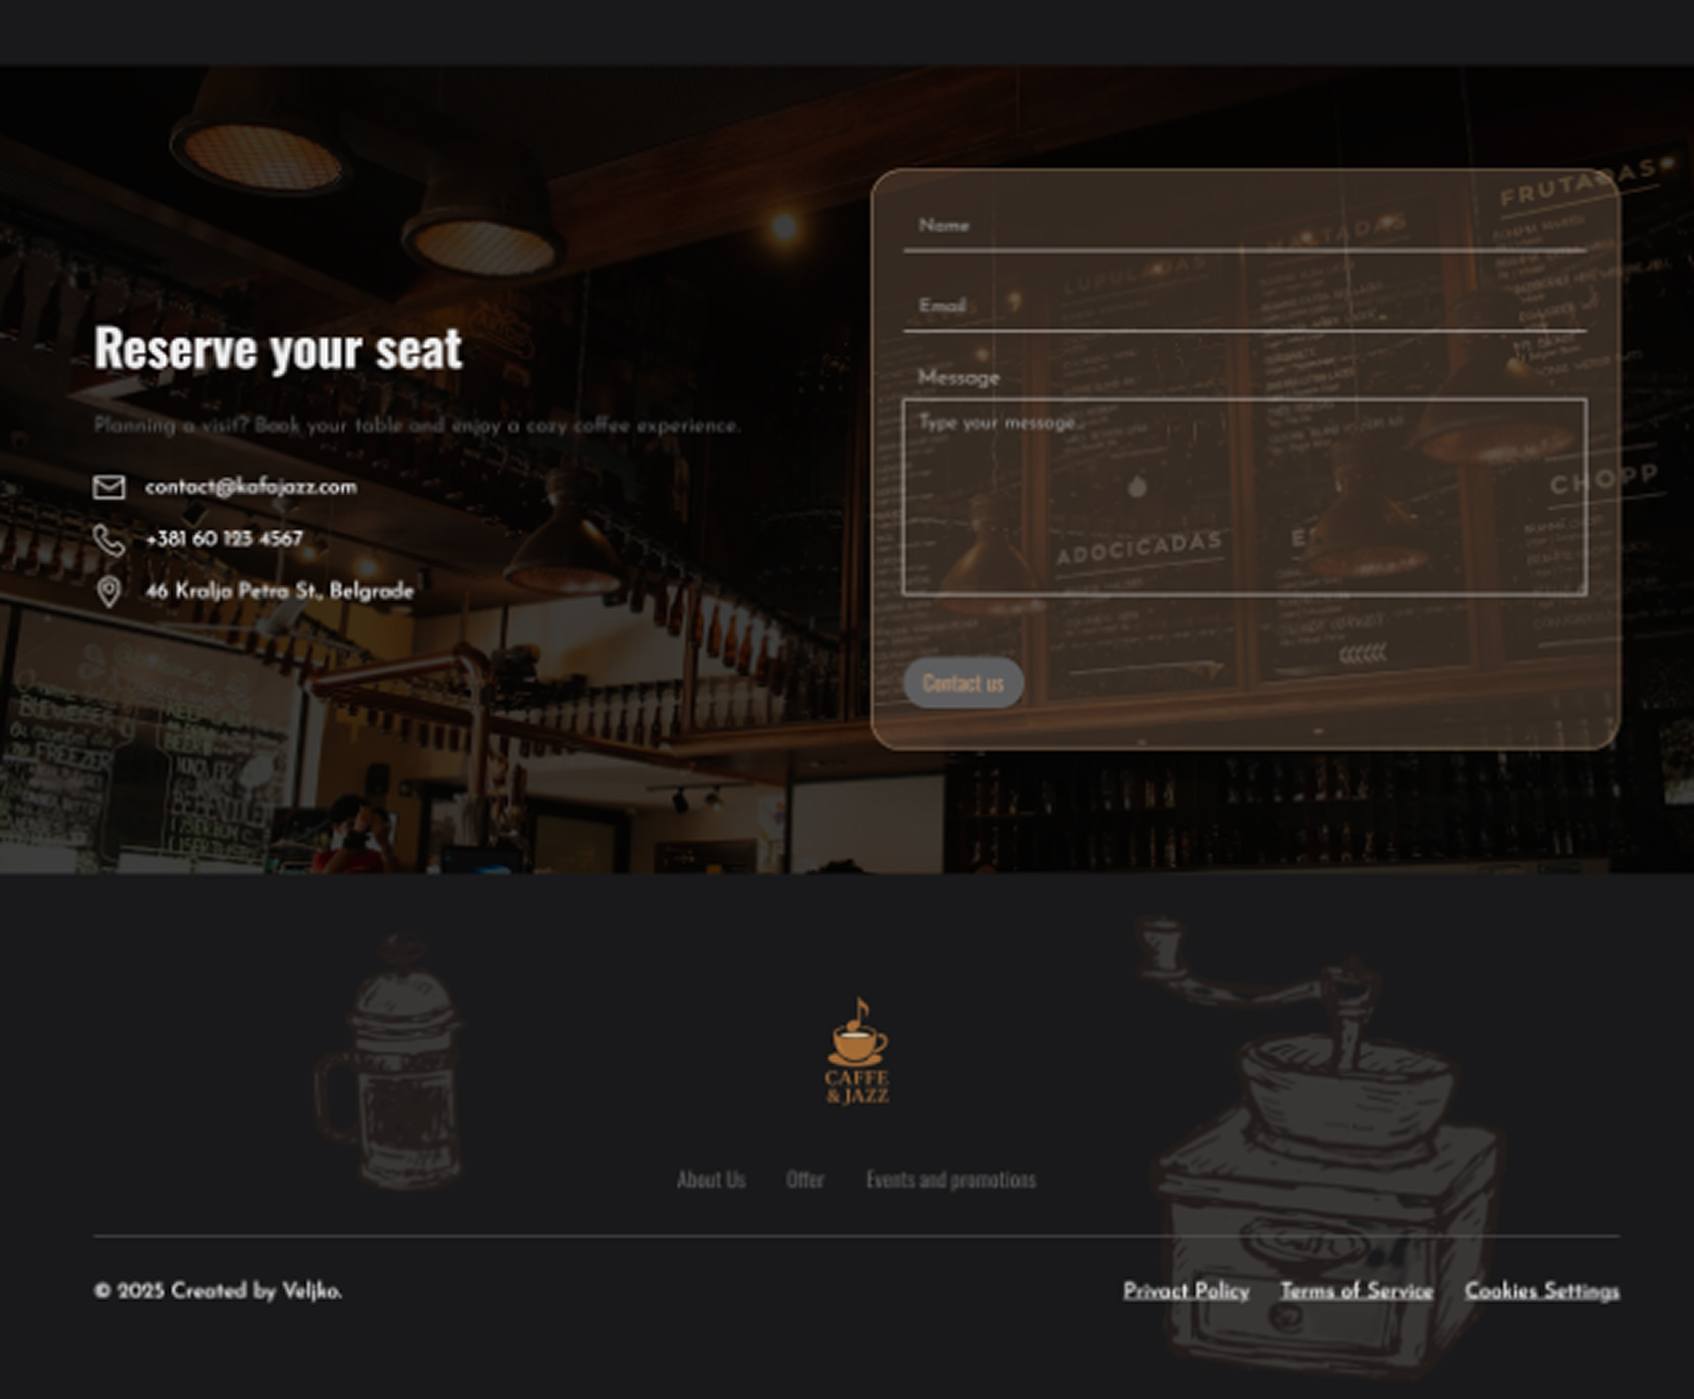Click the 46 Kralja Petra St. address

coord(280,591)
